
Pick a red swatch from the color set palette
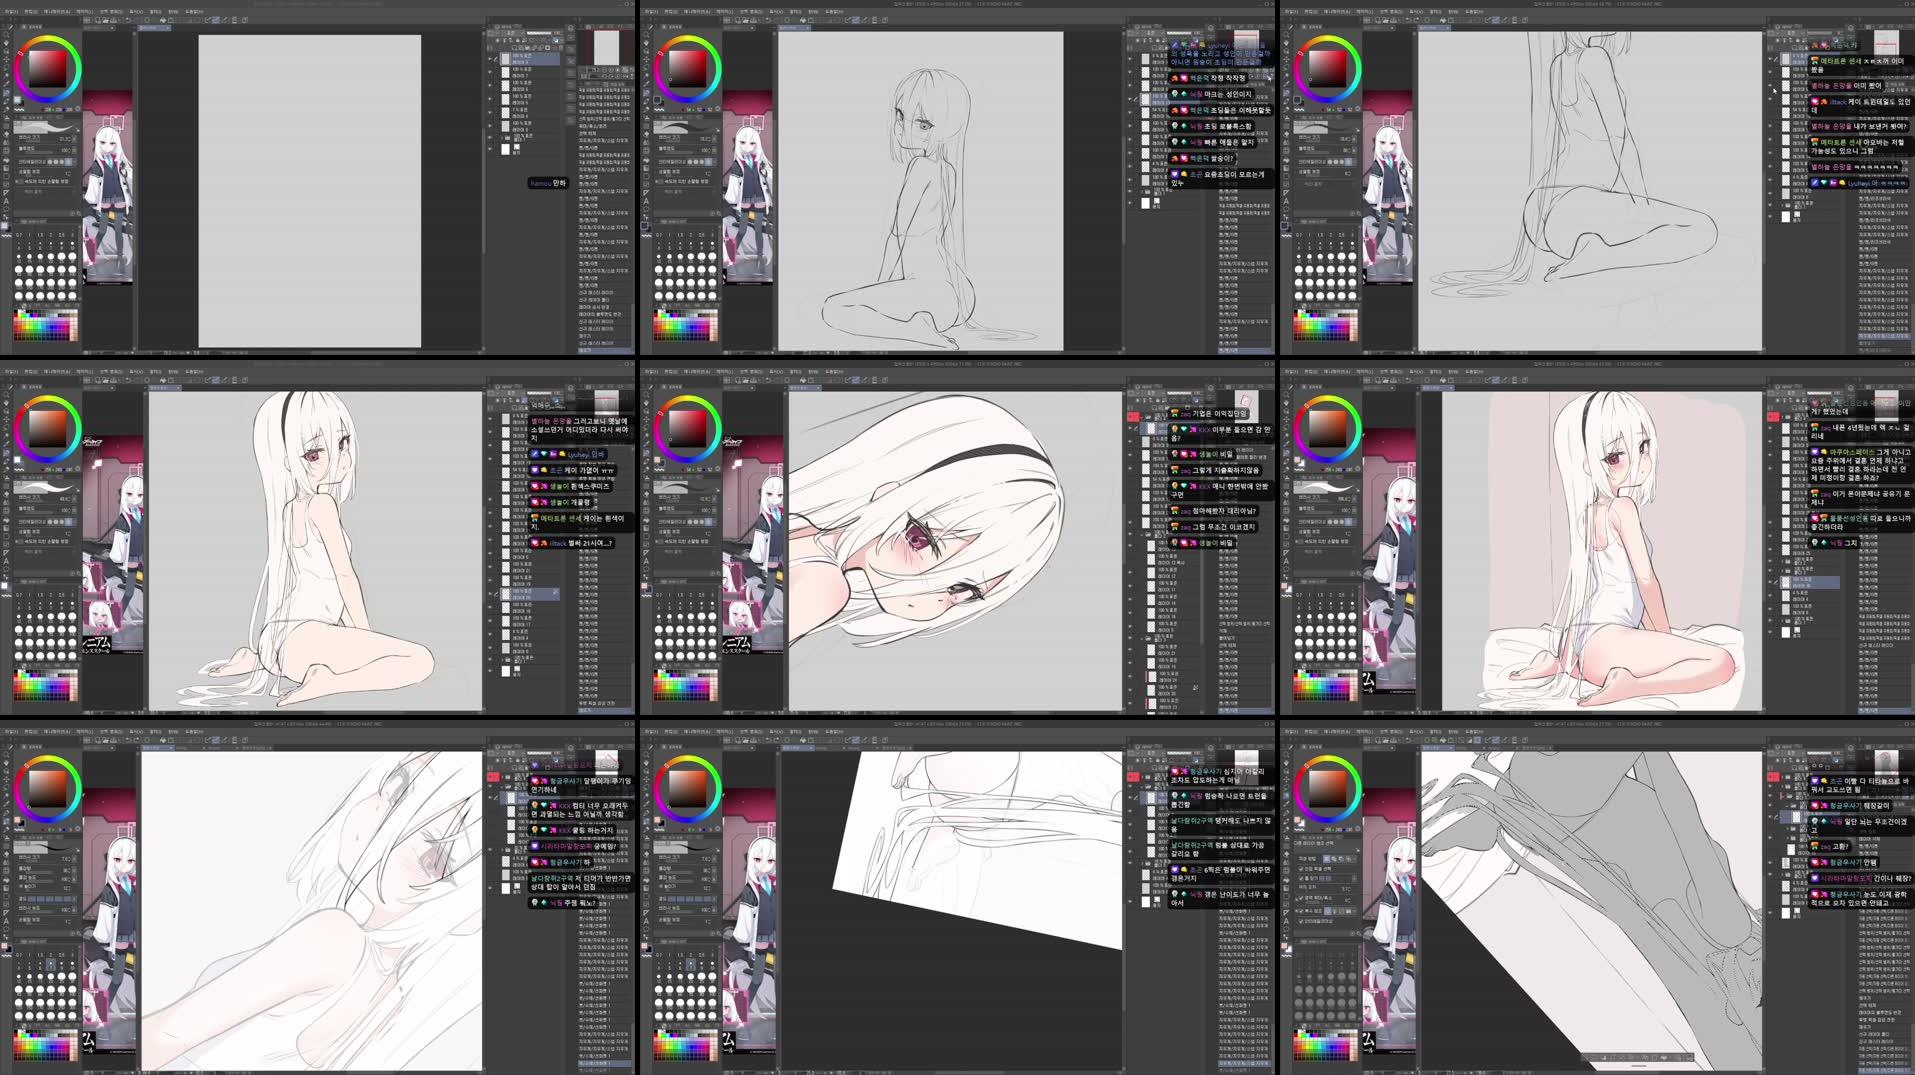pyautogui.click(x=16, y=325)
